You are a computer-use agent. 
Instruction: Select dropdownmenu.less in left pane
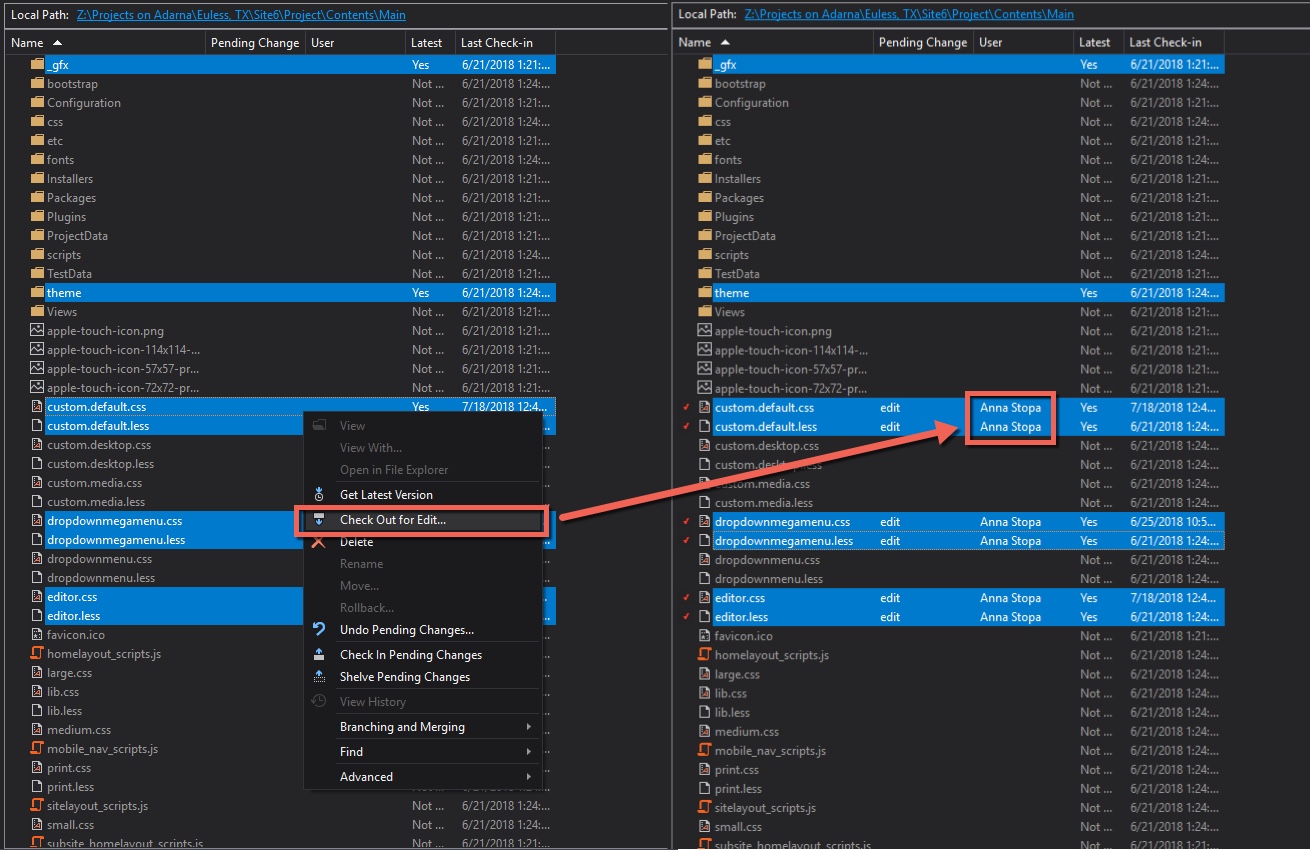coord(101,578)
